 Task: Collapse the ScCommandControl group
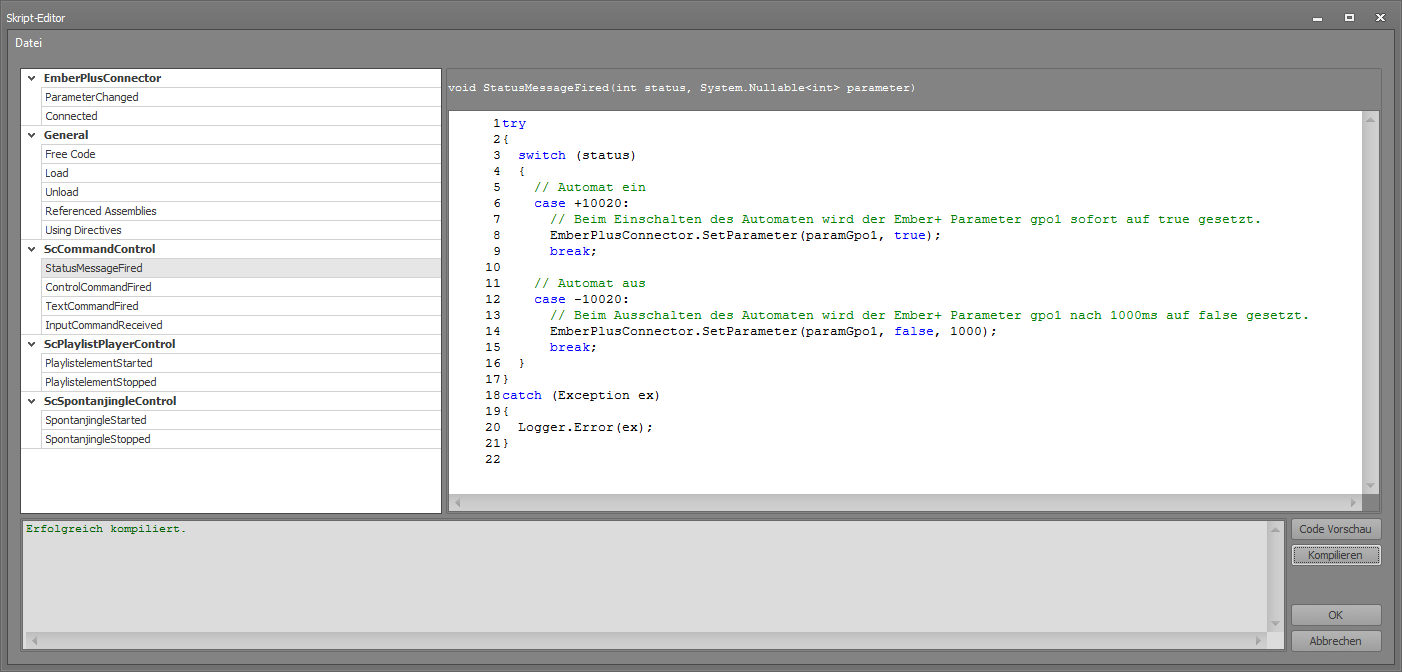(30, 249)
